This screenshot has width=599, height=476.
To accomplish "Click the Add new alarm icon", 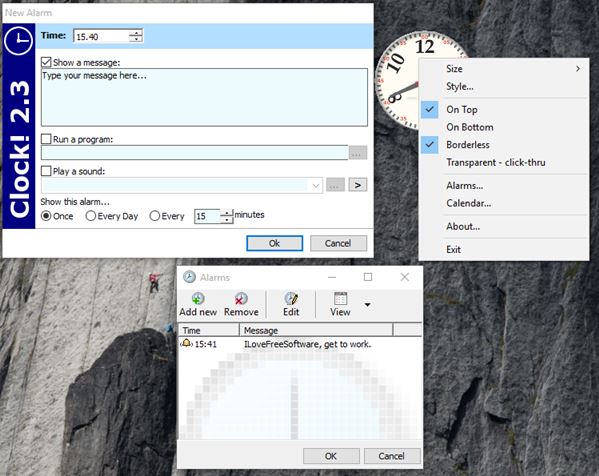I will pyautogui.click(x=198, y=298).
